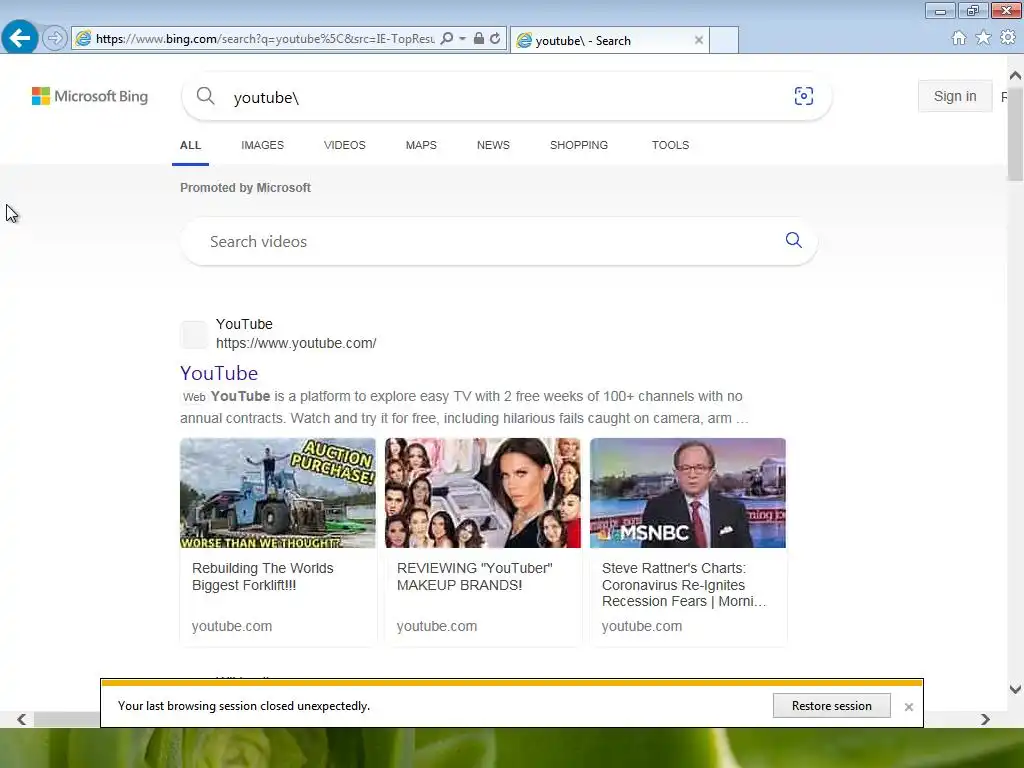The image size is (1024, 768).
Task: Click the Sign in button
Action: [955, 96]
